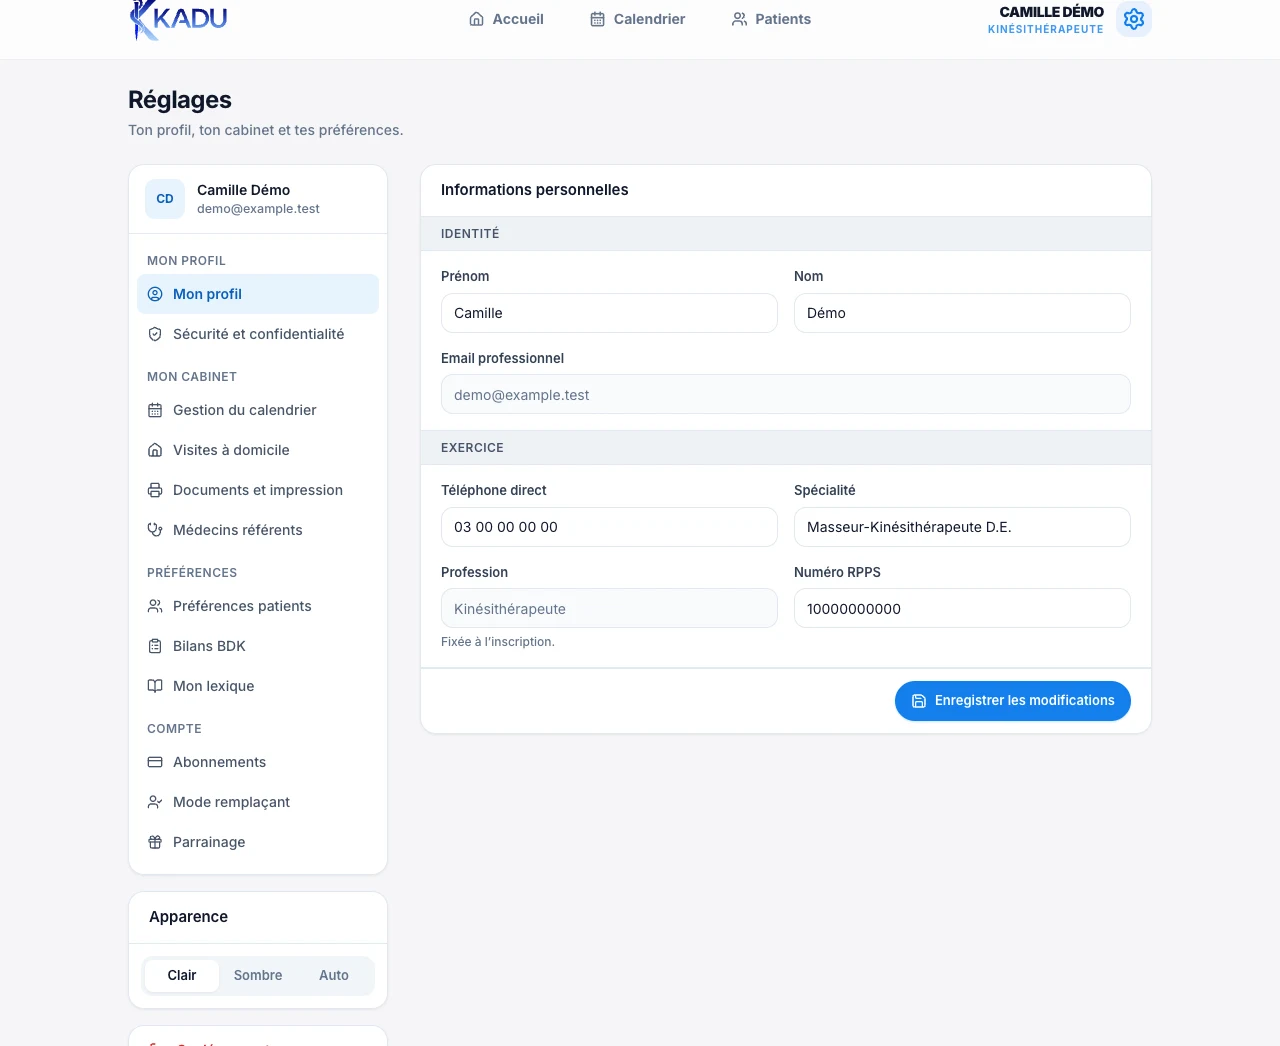Open the Parrainage gift icon
Viewport: 1280px width, 1046px height.
pyautogui.click(x=155, y=842)
